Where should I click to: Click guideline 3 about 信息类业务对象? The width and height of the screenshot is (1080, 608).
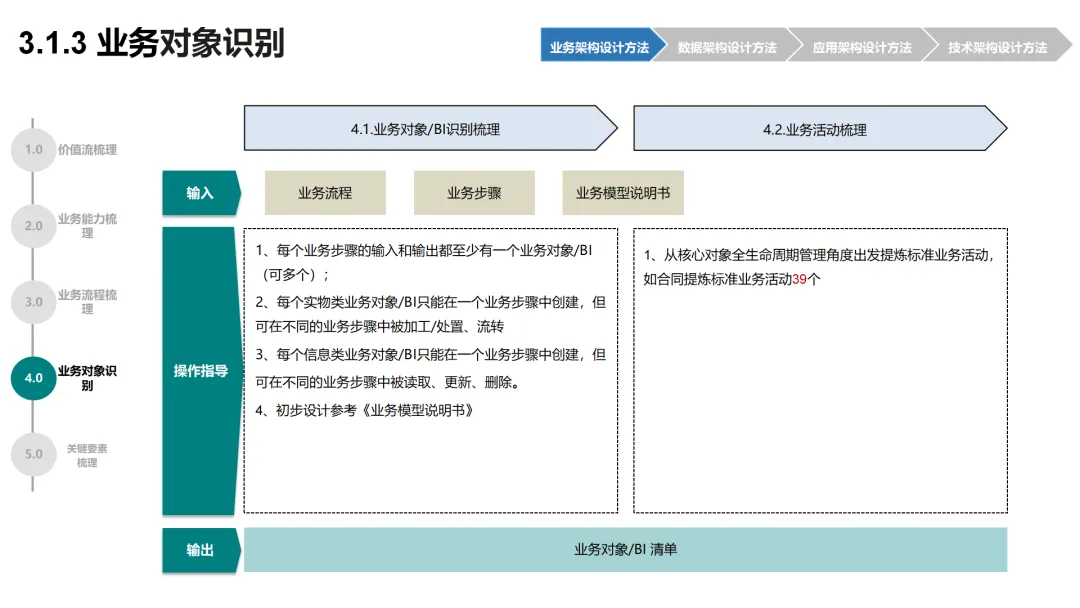tap(430, 368)
